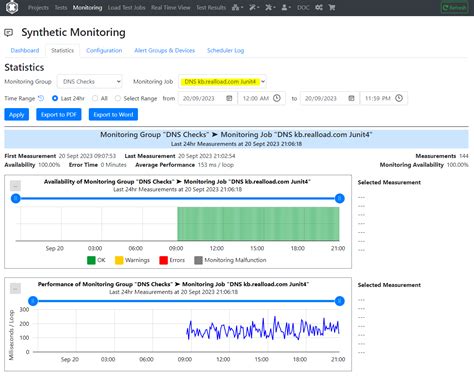Click the application logo in the navbar
This screenshot has width=474, height=376.
[12, 7]
